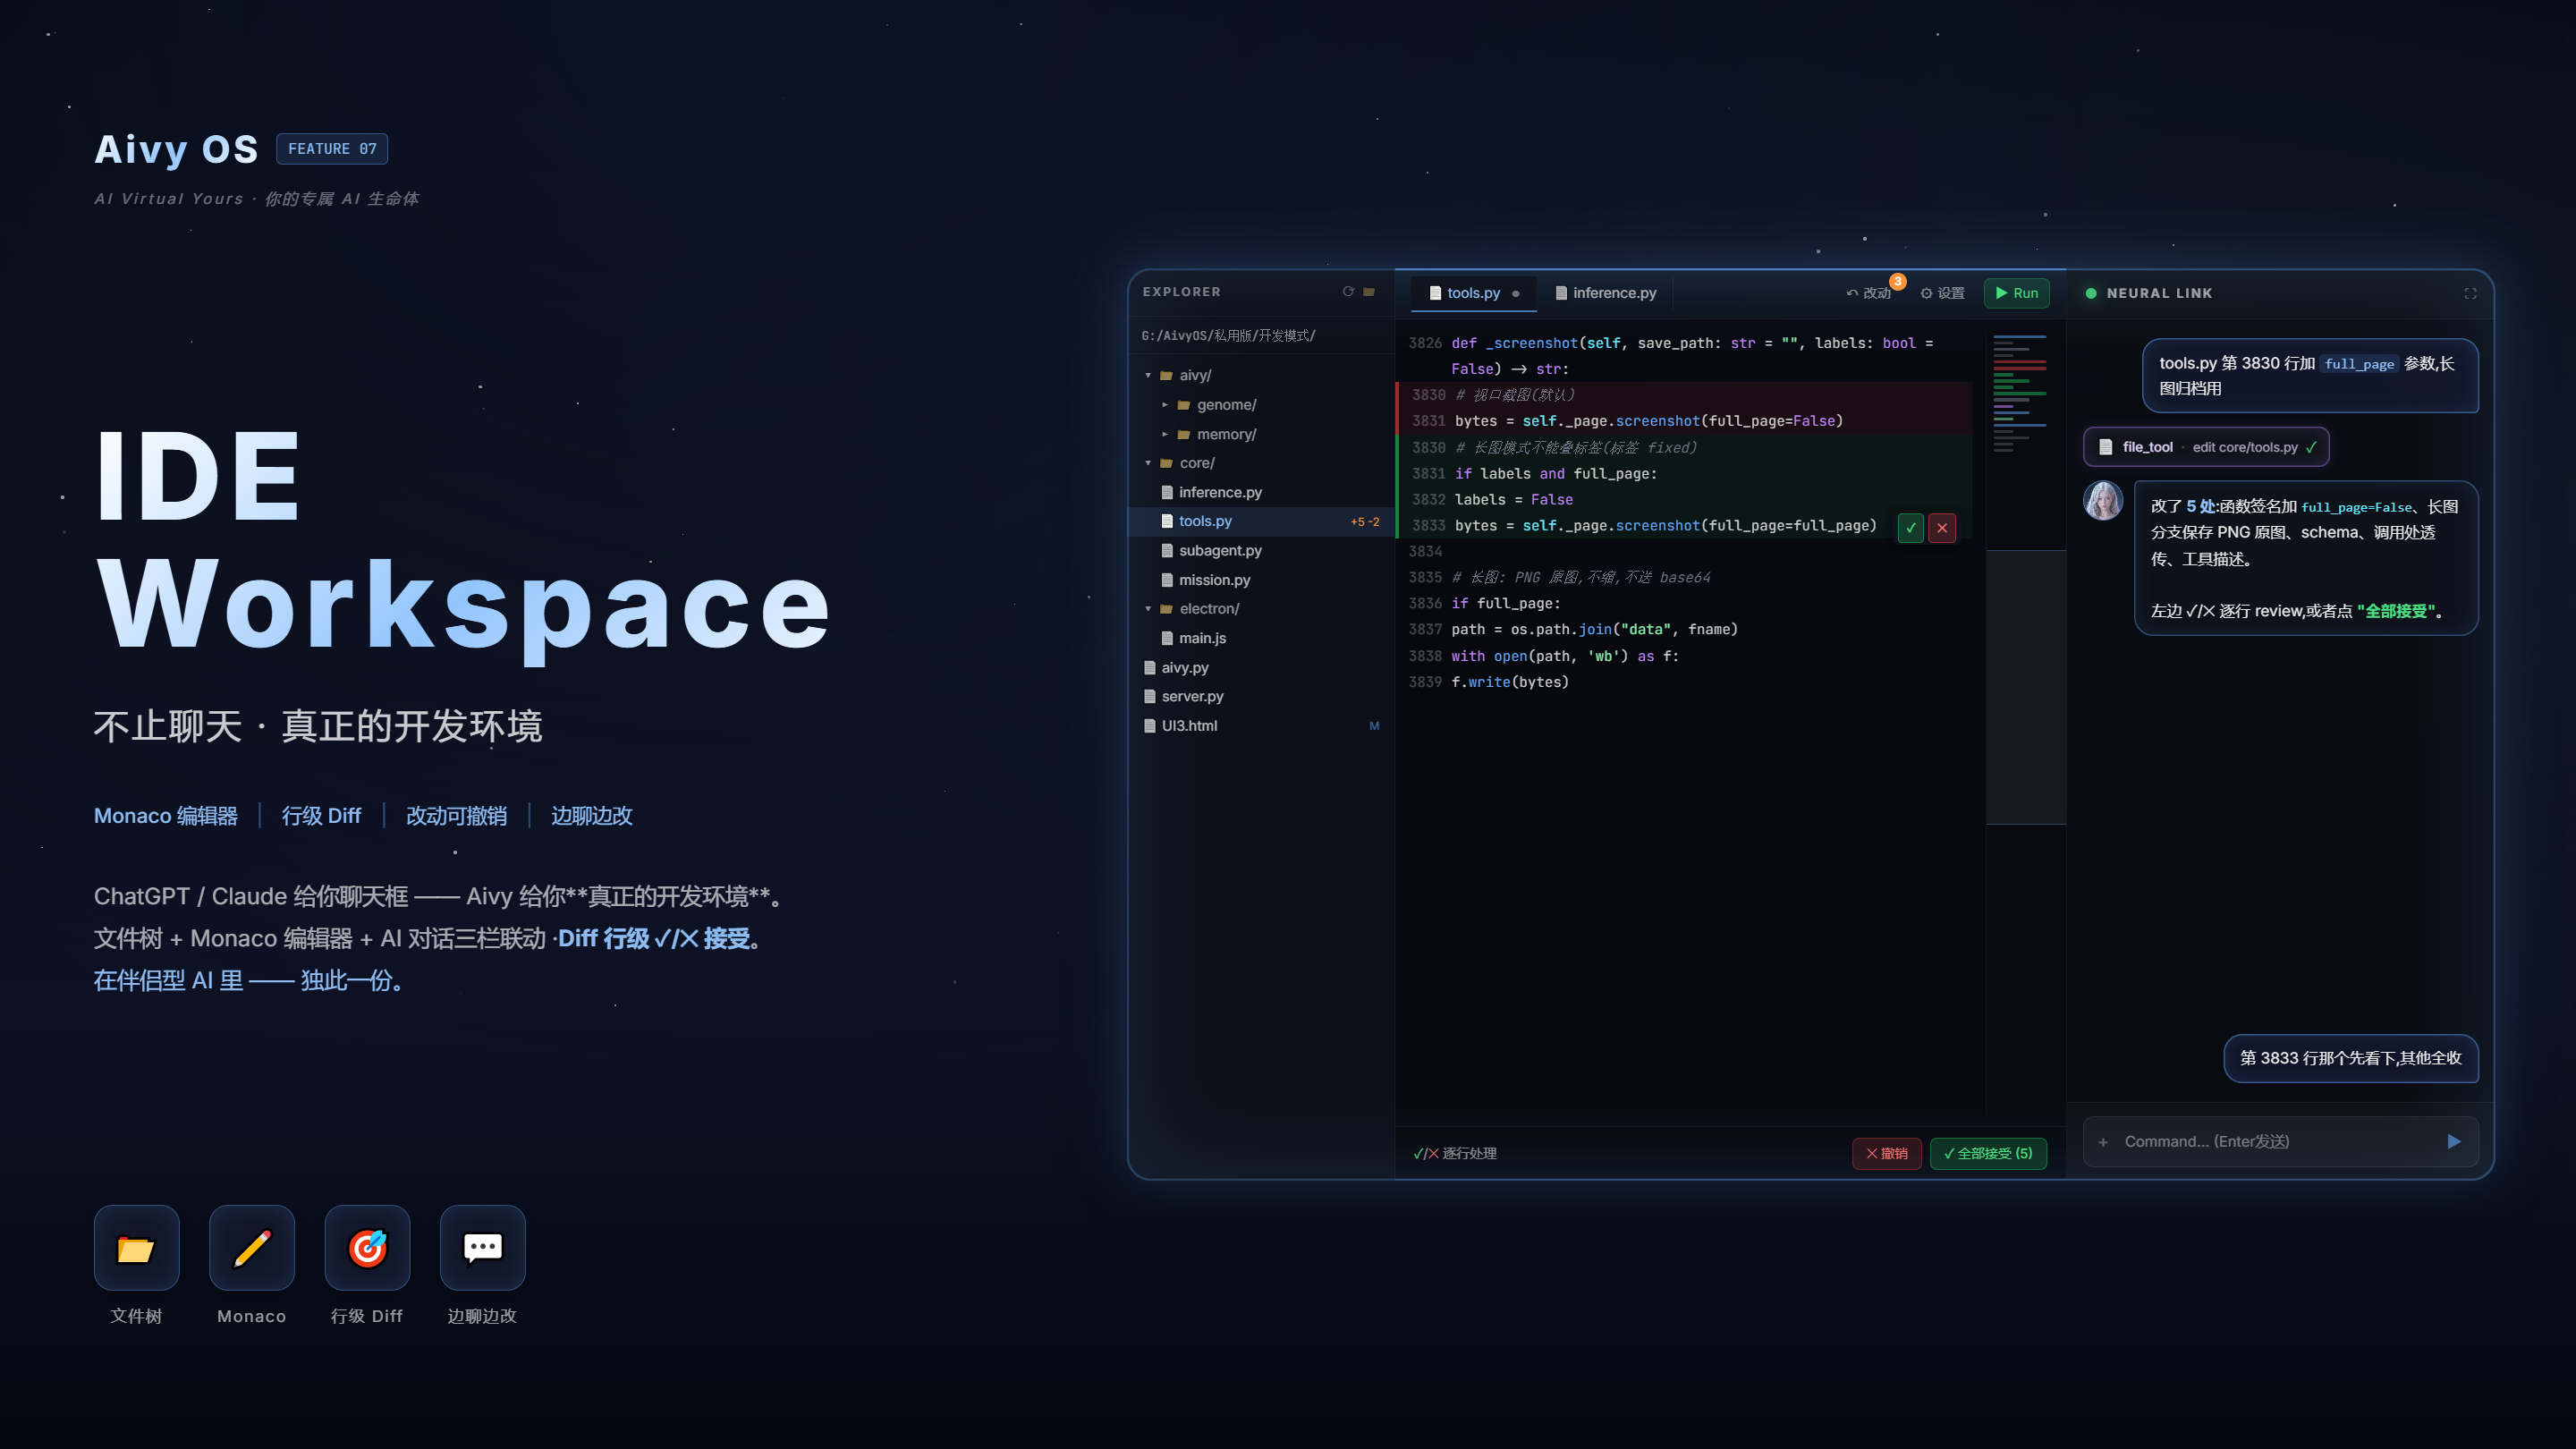Open server.py in the file tree

[x=1260, y=696]
